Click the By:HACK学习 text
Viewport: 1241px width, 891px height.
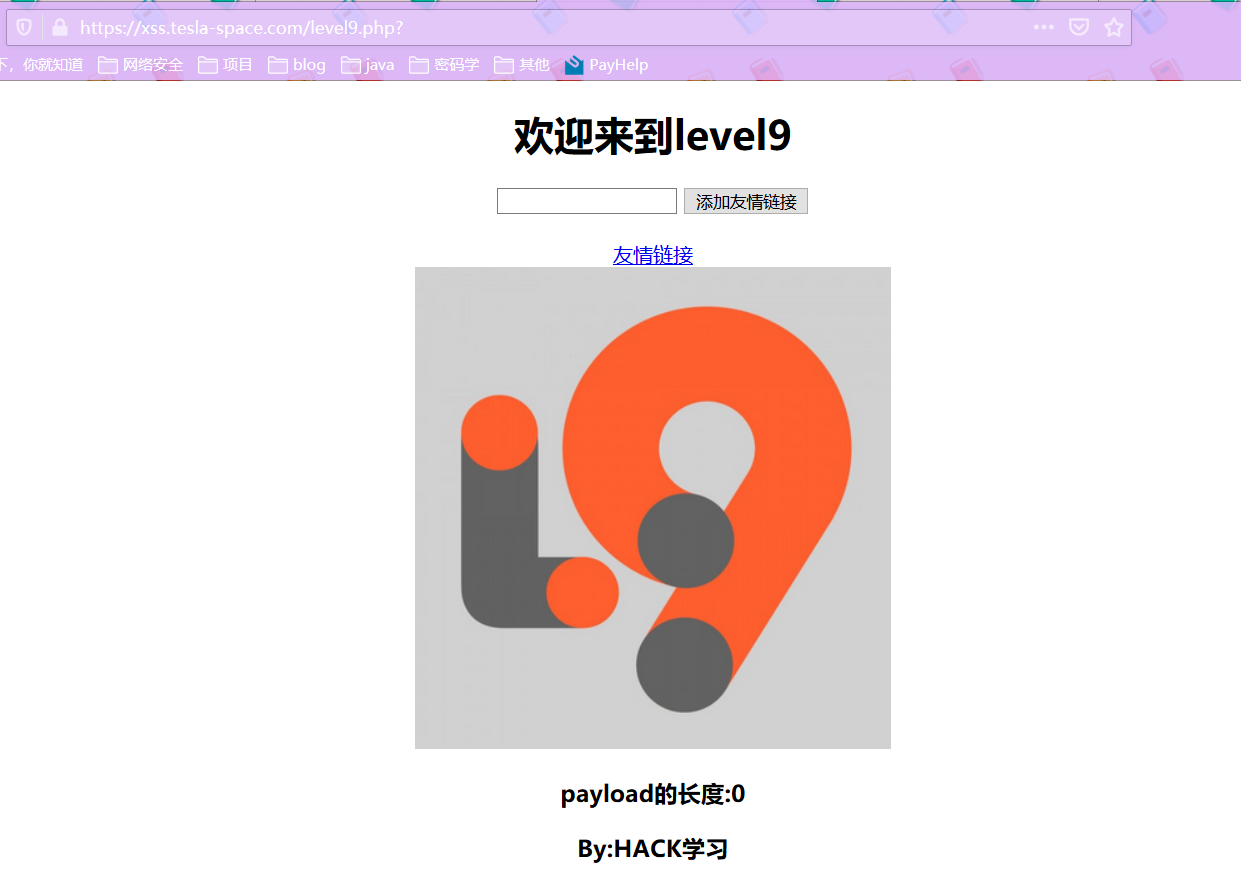[x=653, y=849]
